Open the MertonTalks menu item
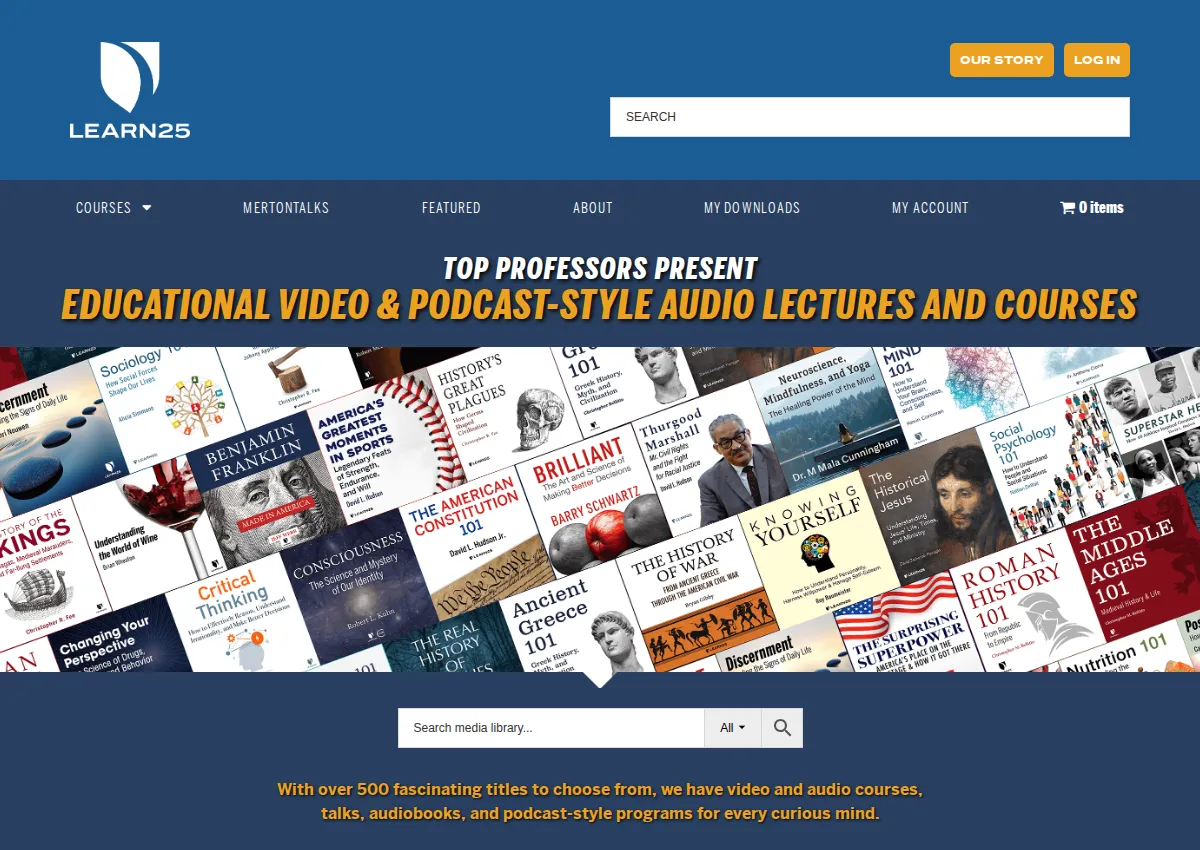The image size is (1200, 850). pos(286,208)
